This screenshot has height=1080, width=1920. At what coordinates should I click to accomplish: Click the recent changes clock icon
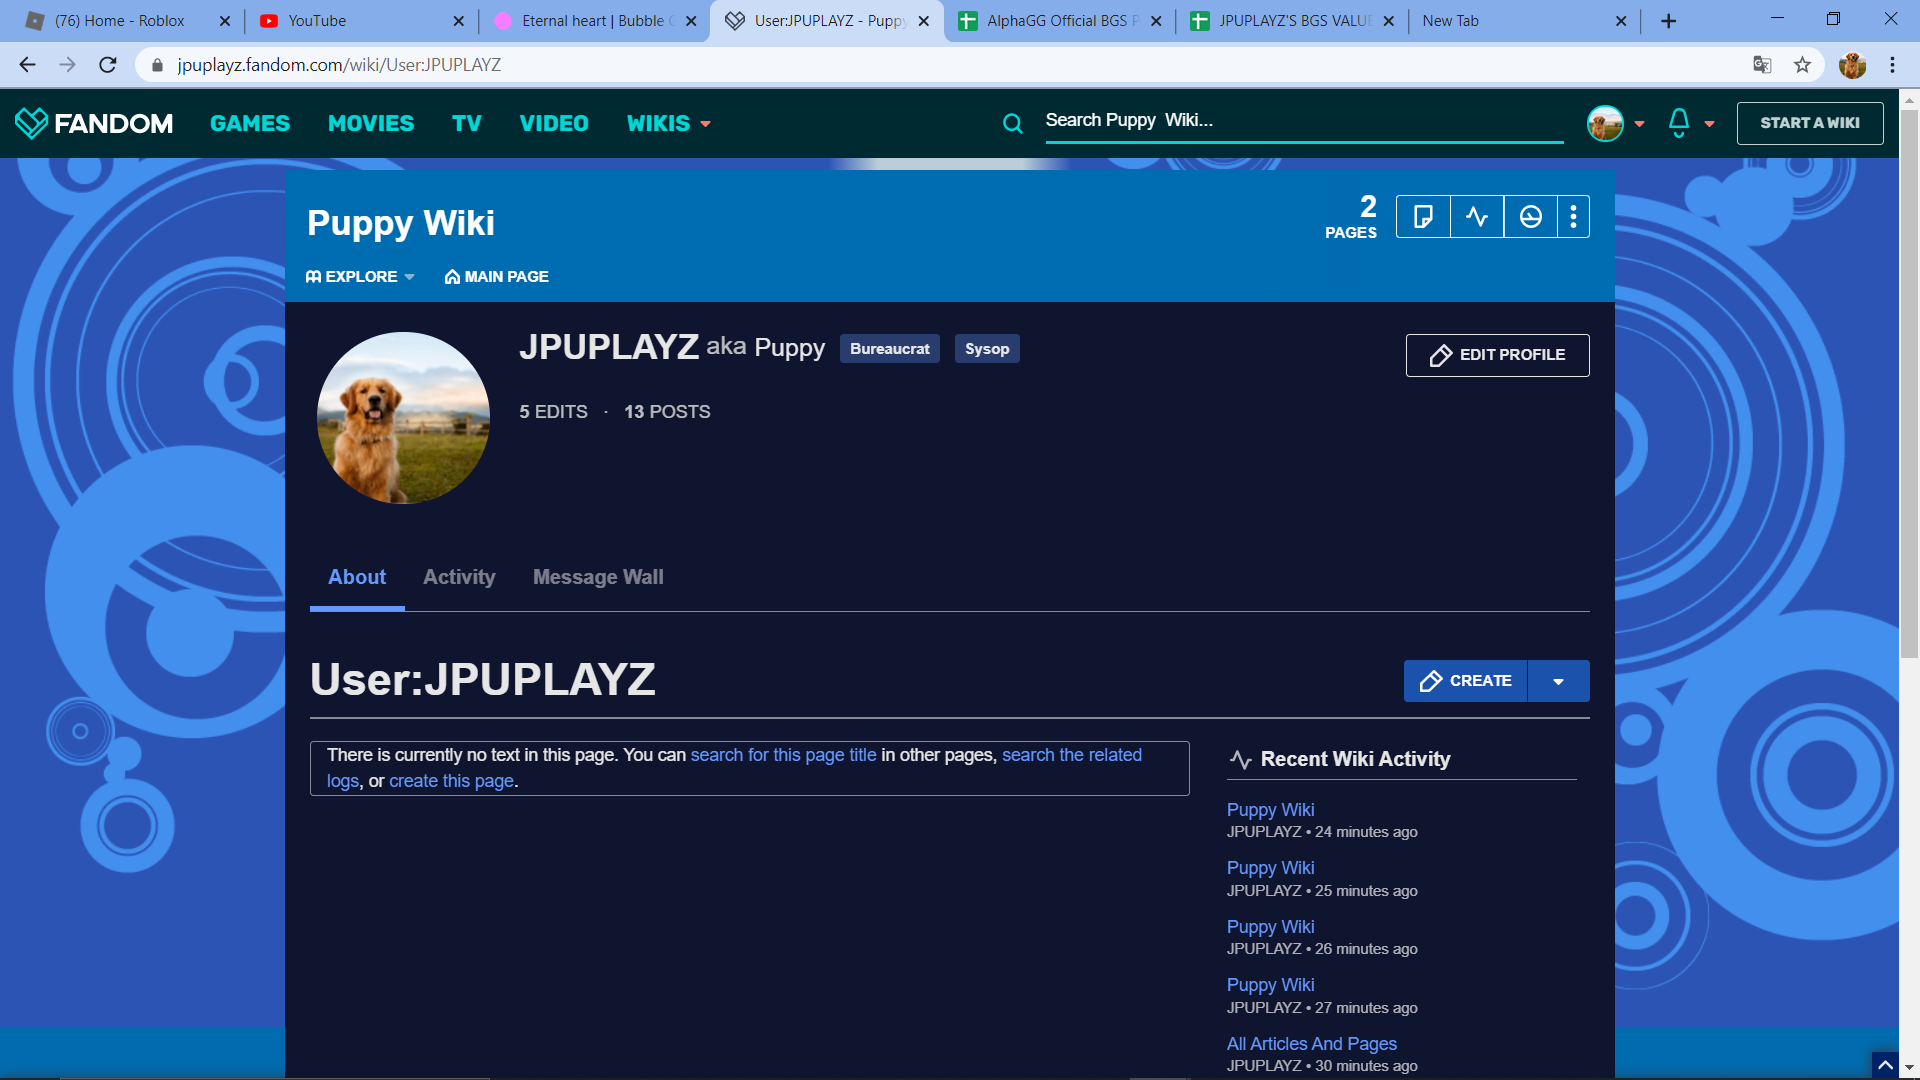pyautogui.click(x=1530, y=217)
